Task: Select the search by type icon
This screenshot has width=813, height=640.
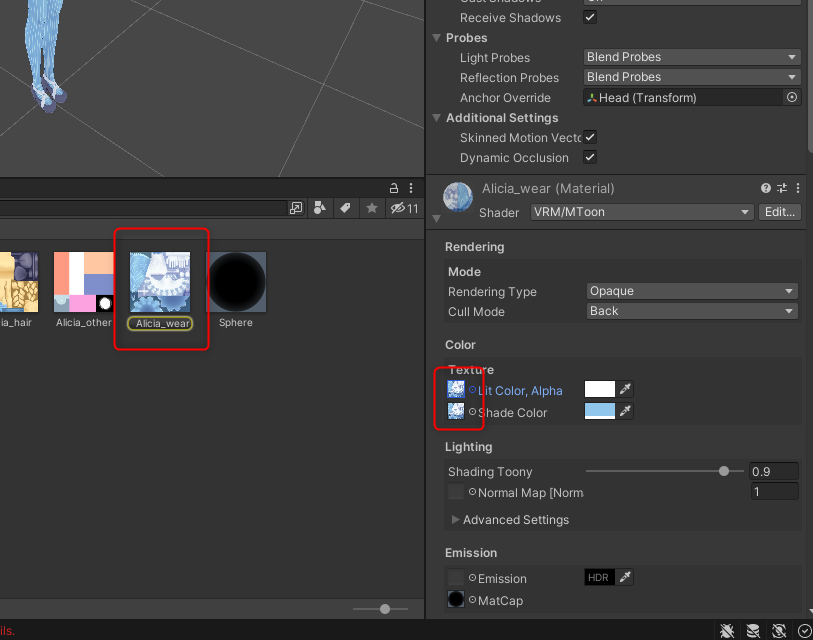Action: (x=318, y=207)
